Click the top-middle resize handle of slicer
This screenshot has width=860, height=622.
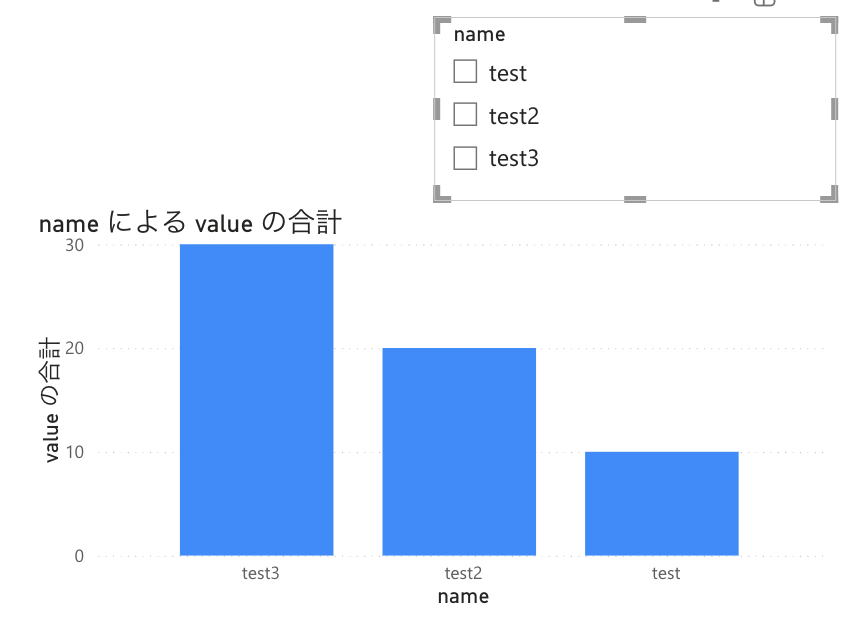pyautogui.click(x=635, y=20)
